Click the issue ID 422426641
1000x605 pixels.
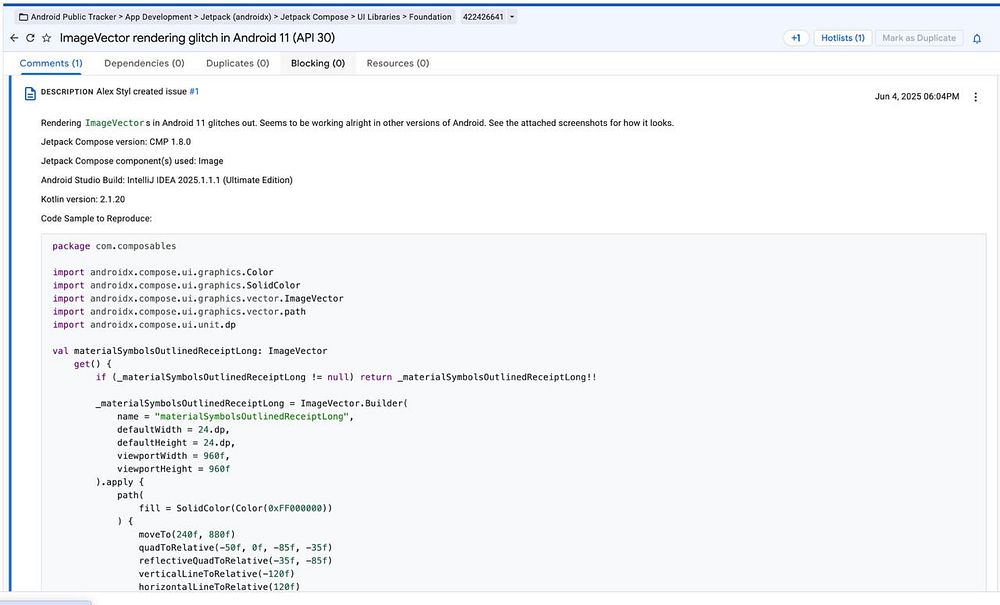[x=483, y=17]
